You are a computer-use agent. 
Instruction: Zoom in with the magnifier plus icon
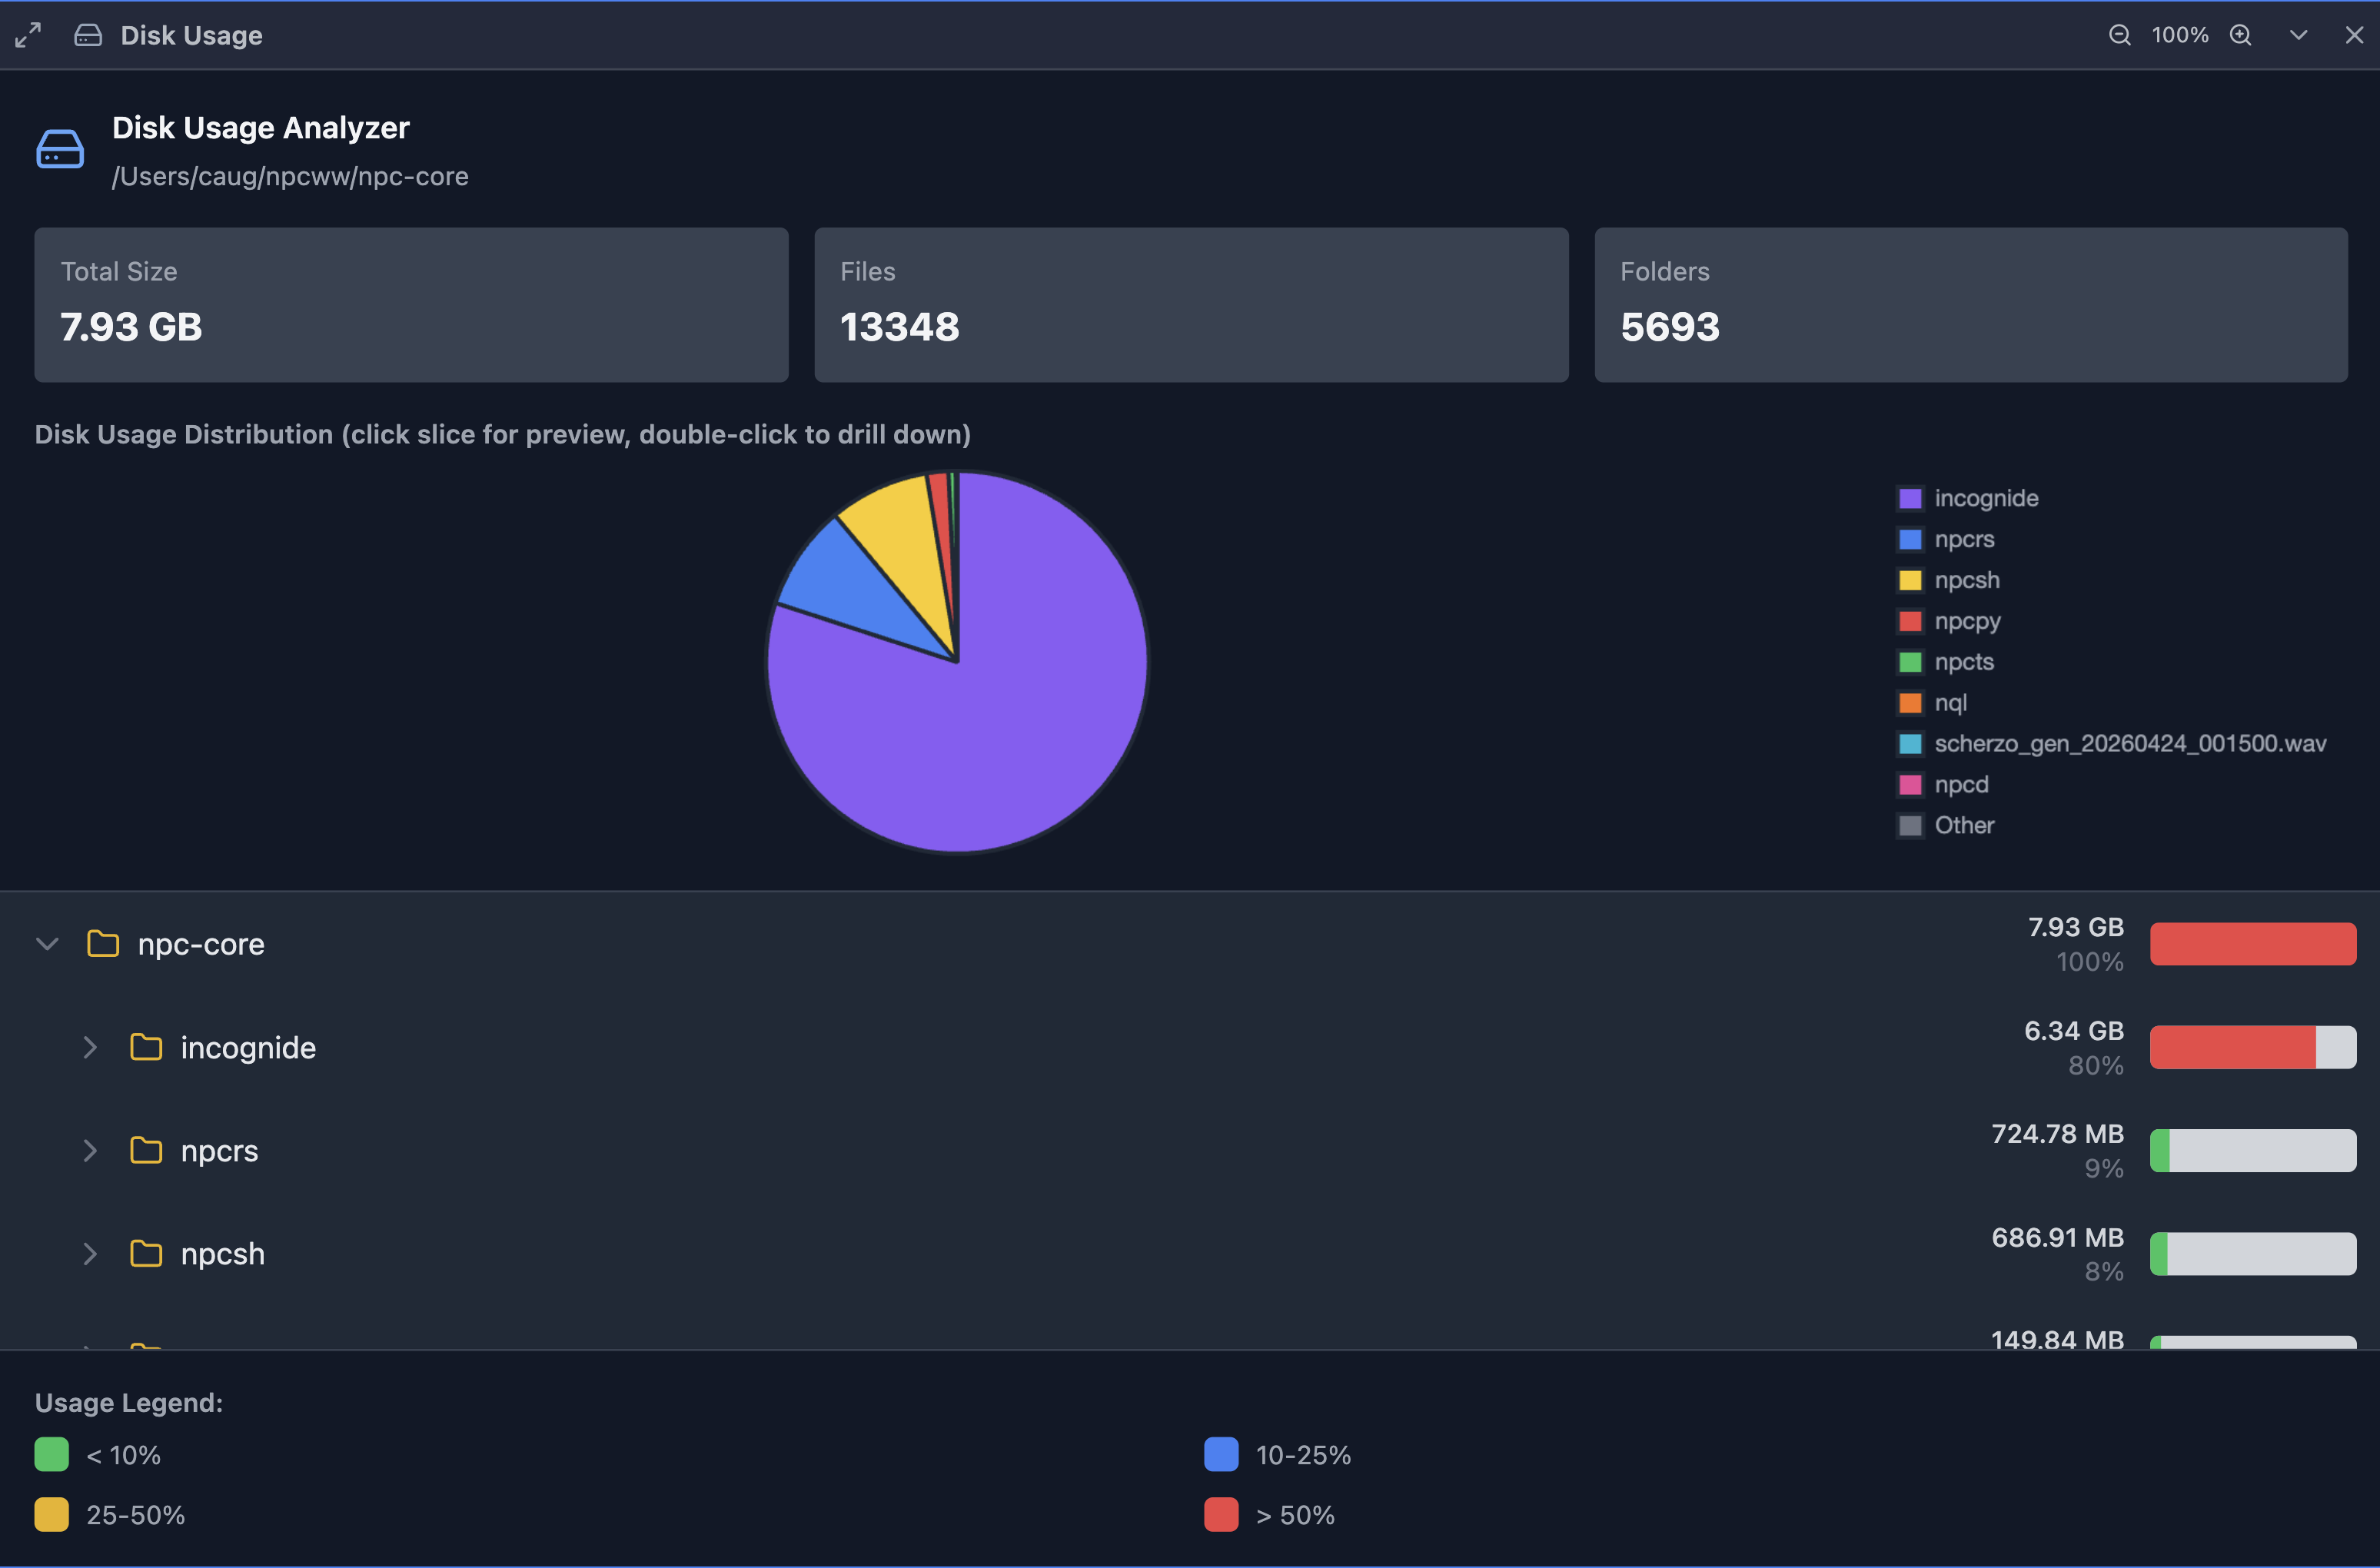pos(2241,35)
